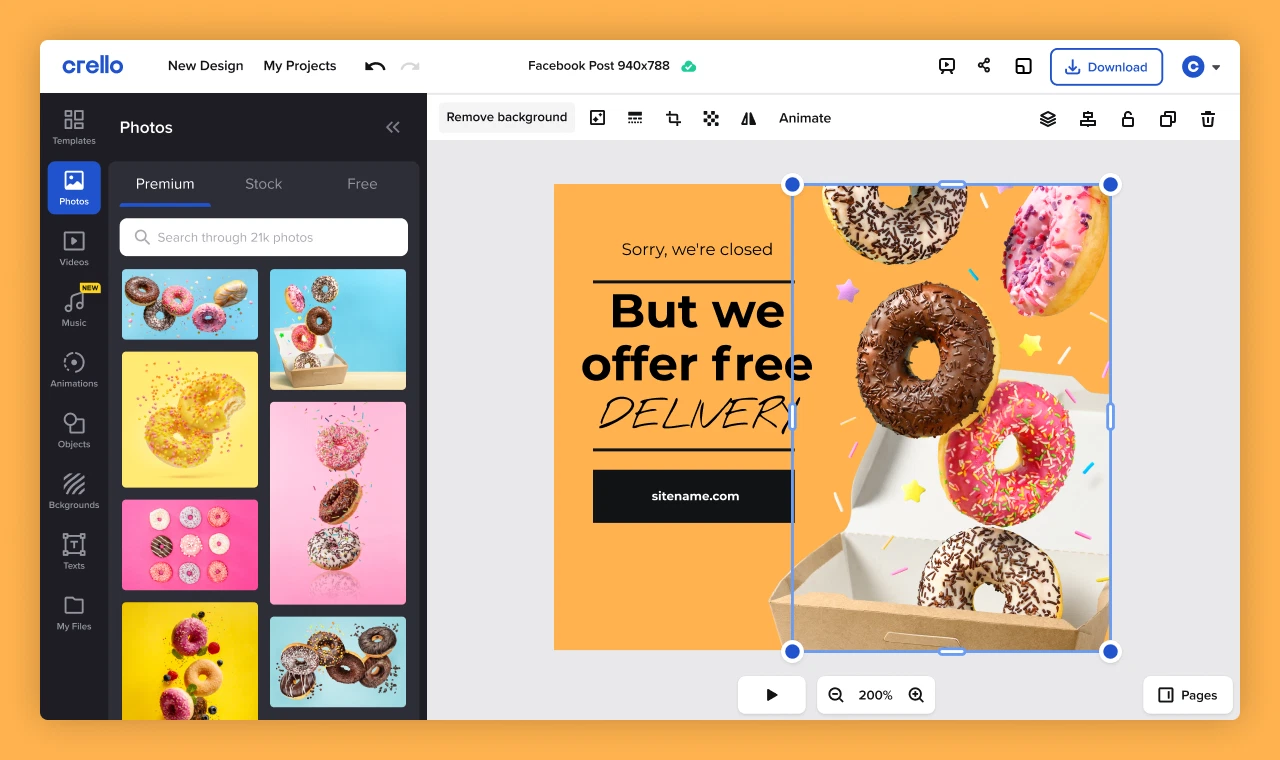Click the duplicate element icon

click(1168, 119)
